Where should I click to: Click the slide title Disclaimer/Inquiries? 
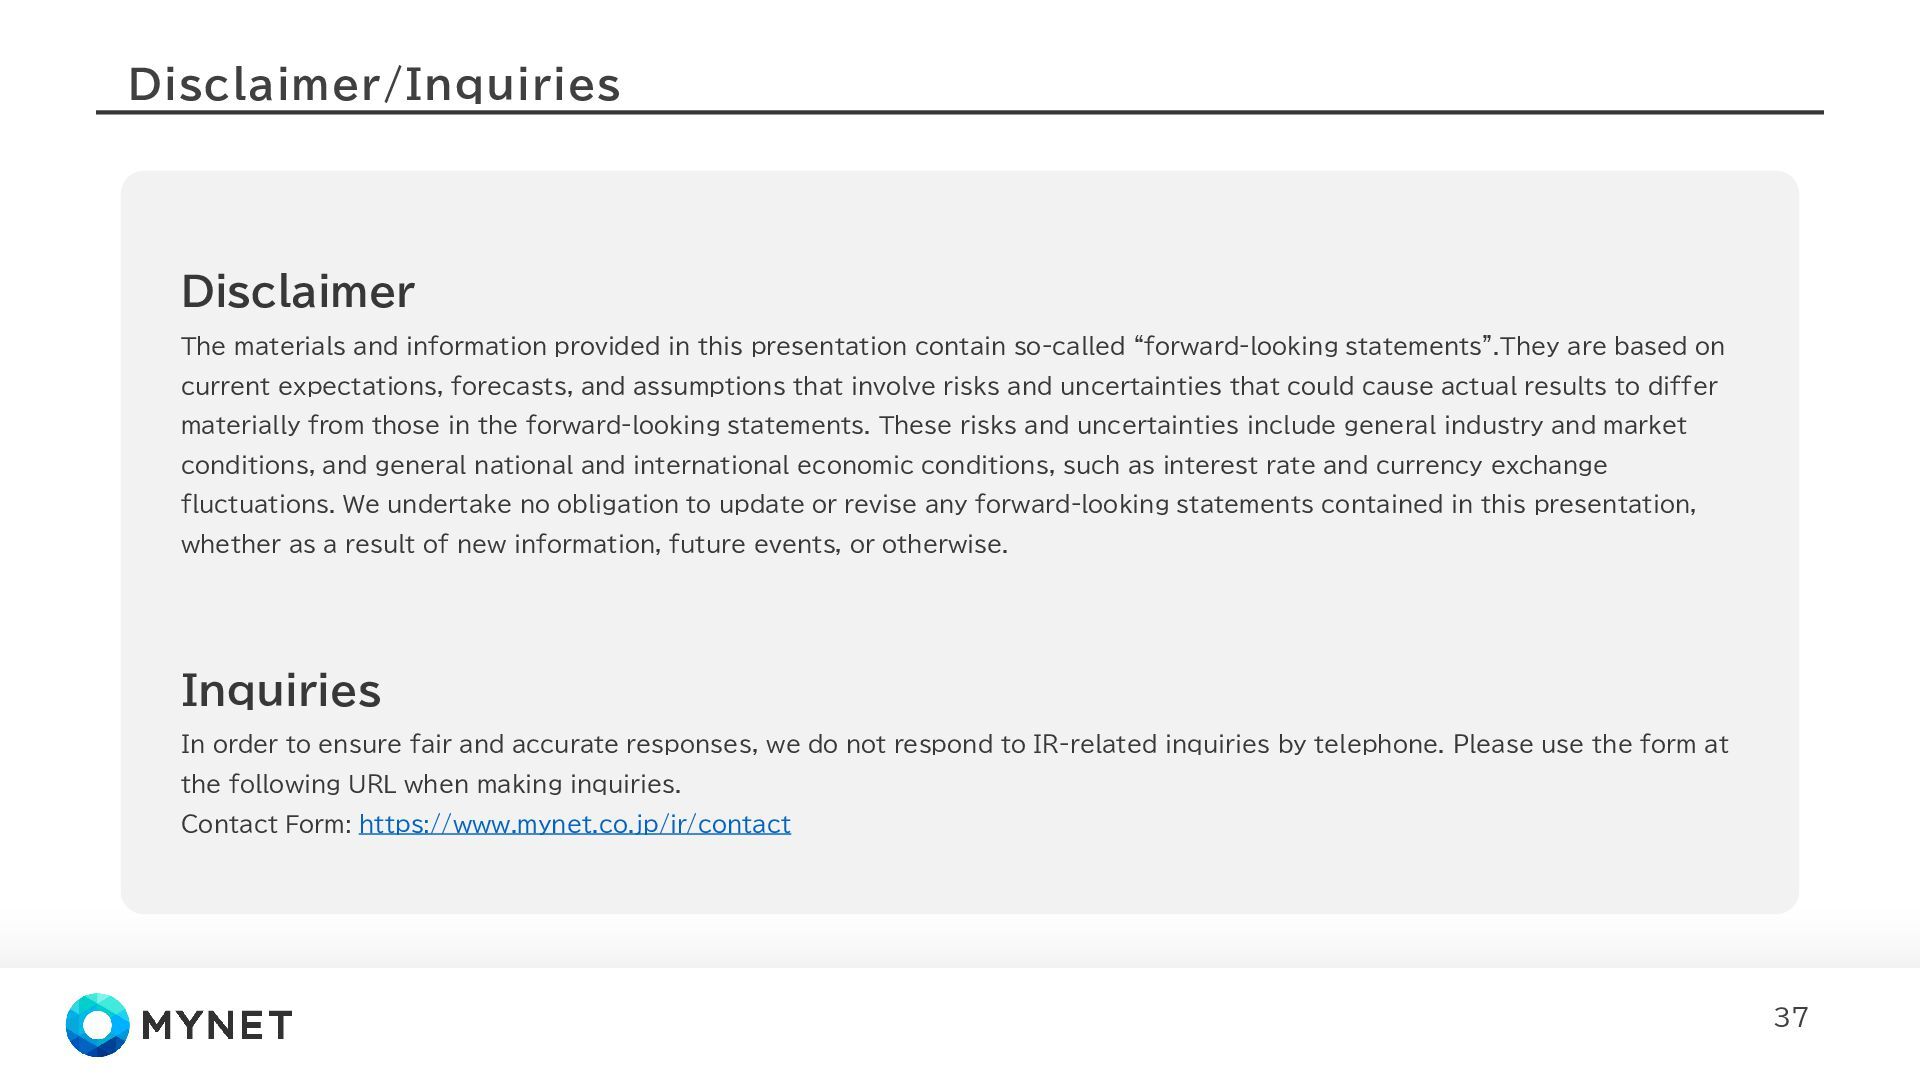click(x=374, y=84)
